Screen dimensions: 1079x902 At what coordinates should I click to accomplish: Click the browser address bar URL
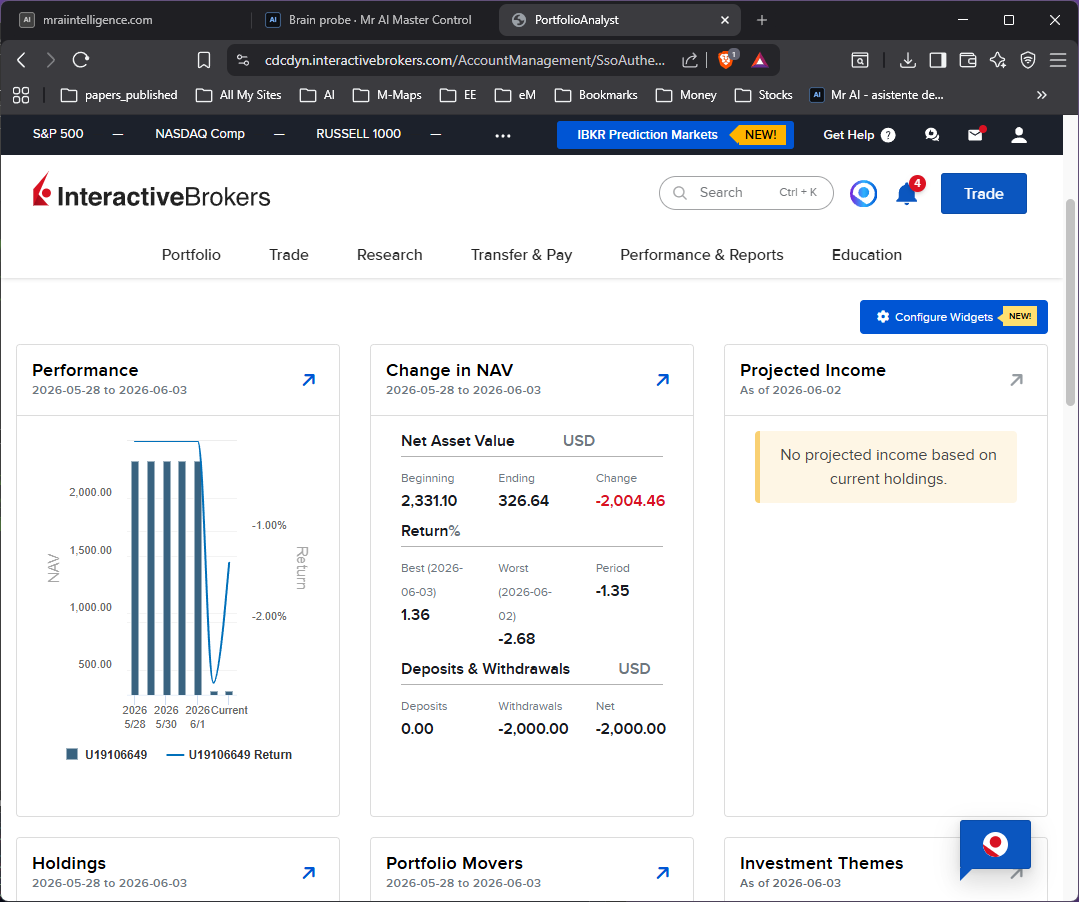[464, 61]
